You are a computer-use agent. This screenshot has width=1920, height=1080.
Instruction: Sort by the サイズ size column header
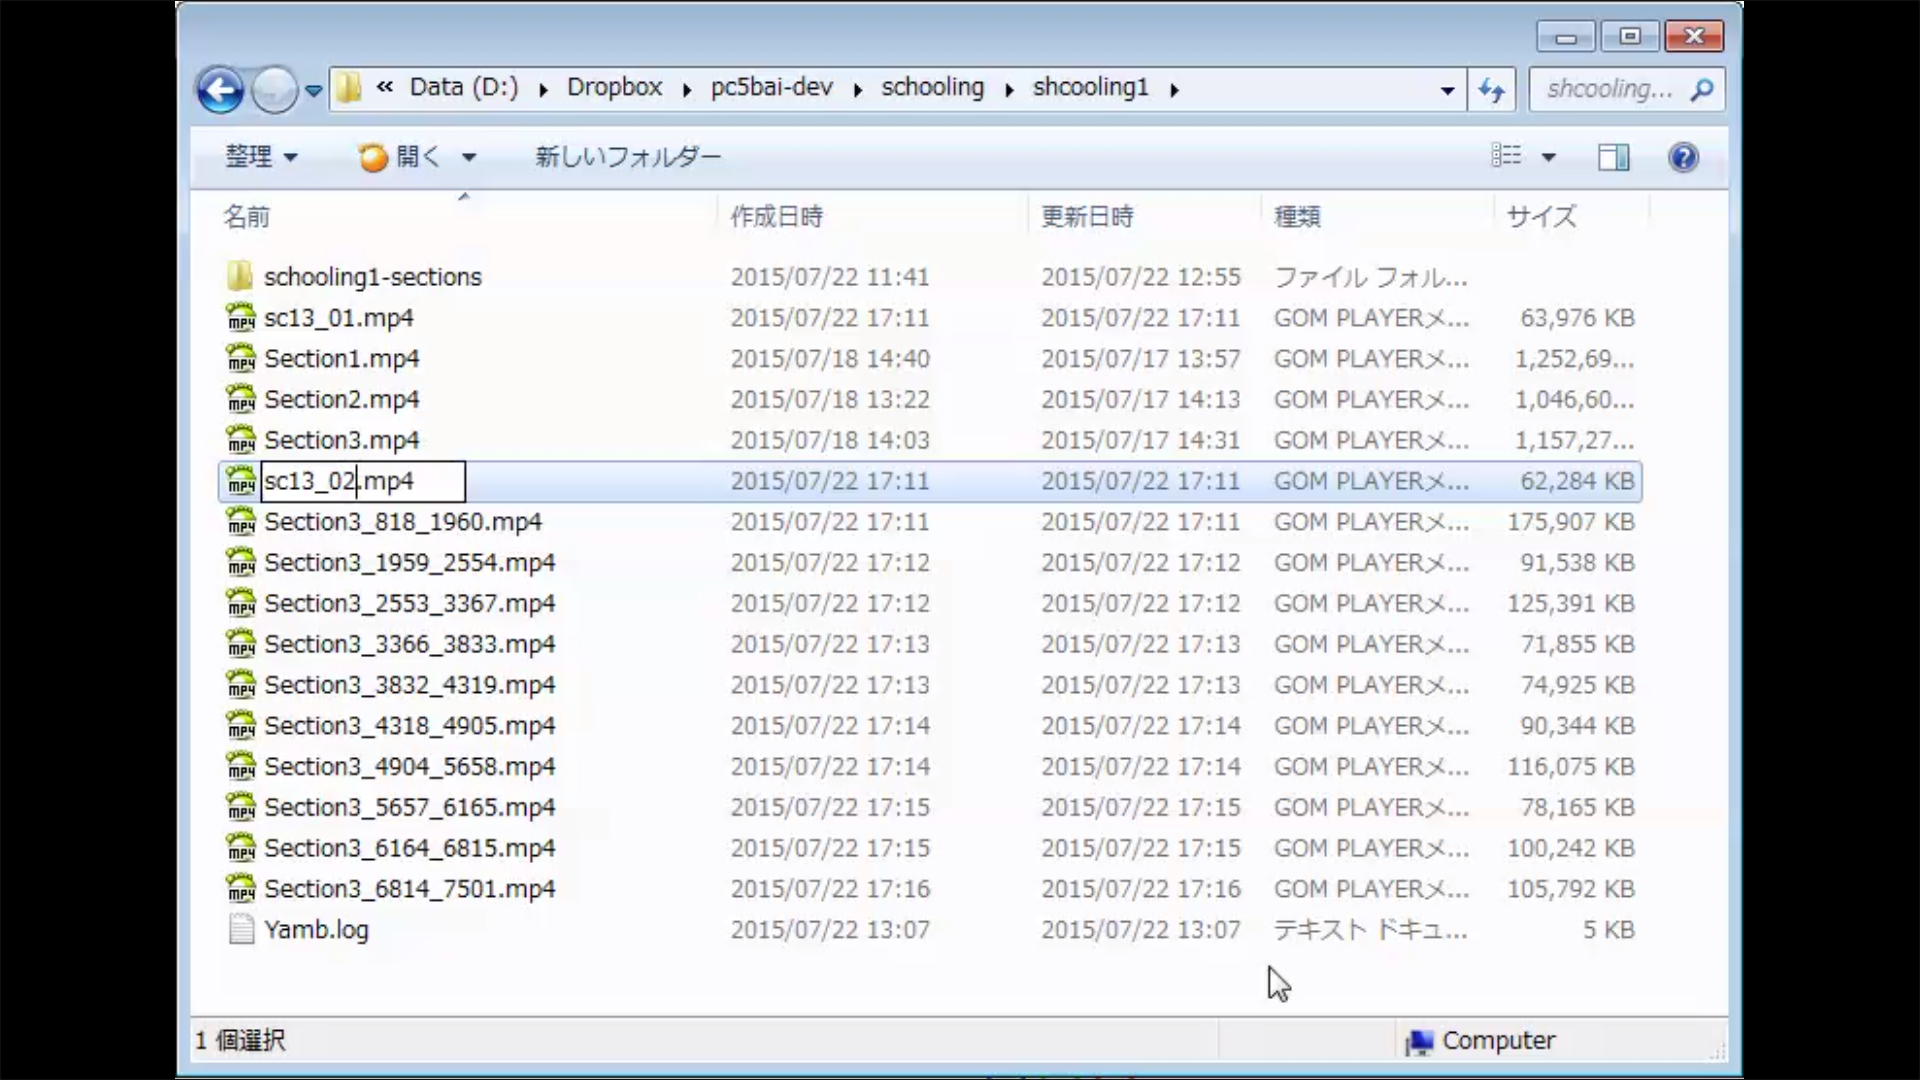(1541, 217)
